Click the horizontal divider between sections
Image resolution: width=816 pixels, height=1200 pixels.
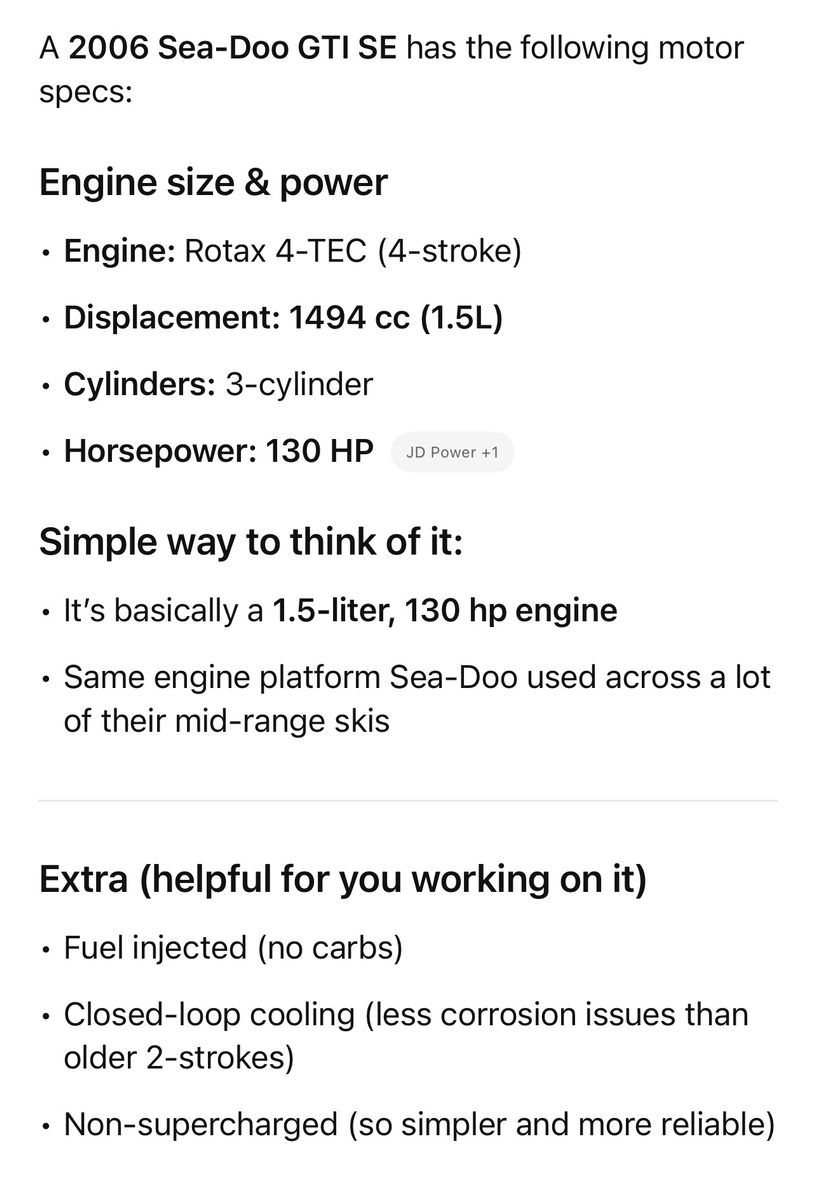click(x=408, y=800)
